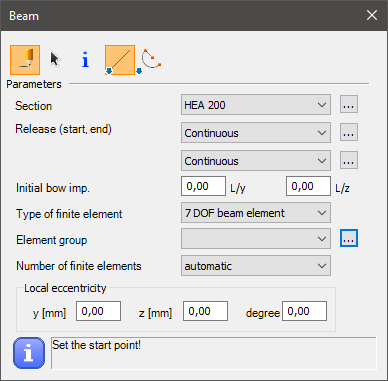This screenshot has width=388, height=381.
Task: Open the Section dropdown showing HEA 200
Action: (x=256, y=105)
